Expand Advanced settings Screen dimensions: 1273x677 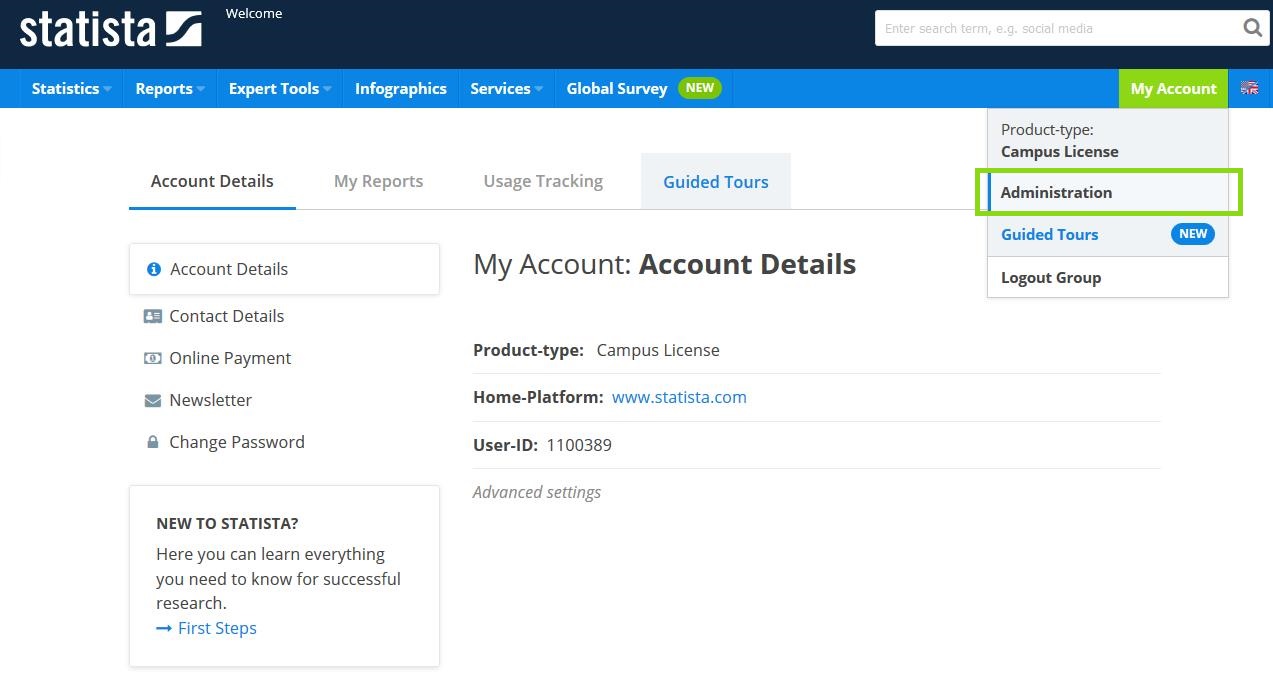coord(537,492)
